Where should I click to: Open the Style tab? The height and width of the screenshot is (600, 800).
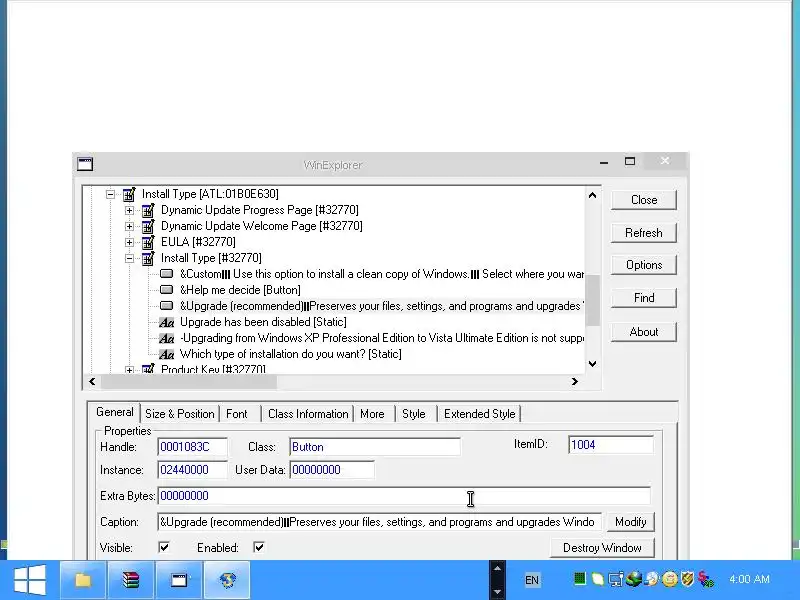pyautogui.click(x=413, y=414)
